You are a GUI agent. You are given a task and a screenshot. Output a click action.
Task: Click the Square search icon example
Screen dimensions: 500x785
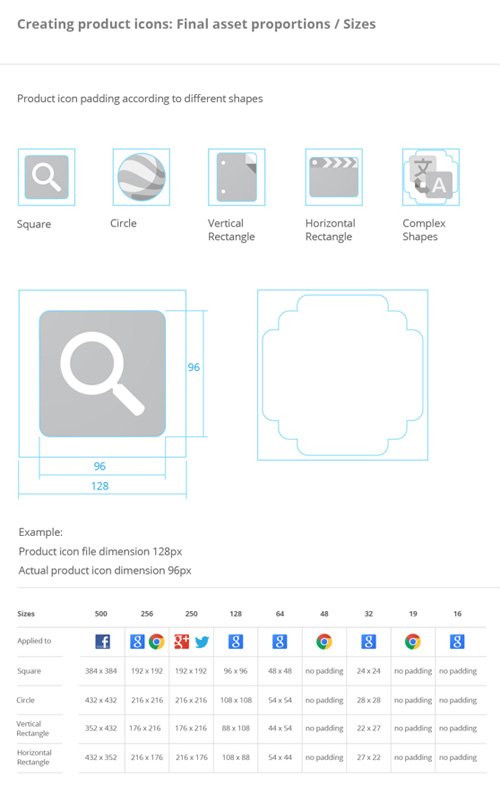coord(47,177)
